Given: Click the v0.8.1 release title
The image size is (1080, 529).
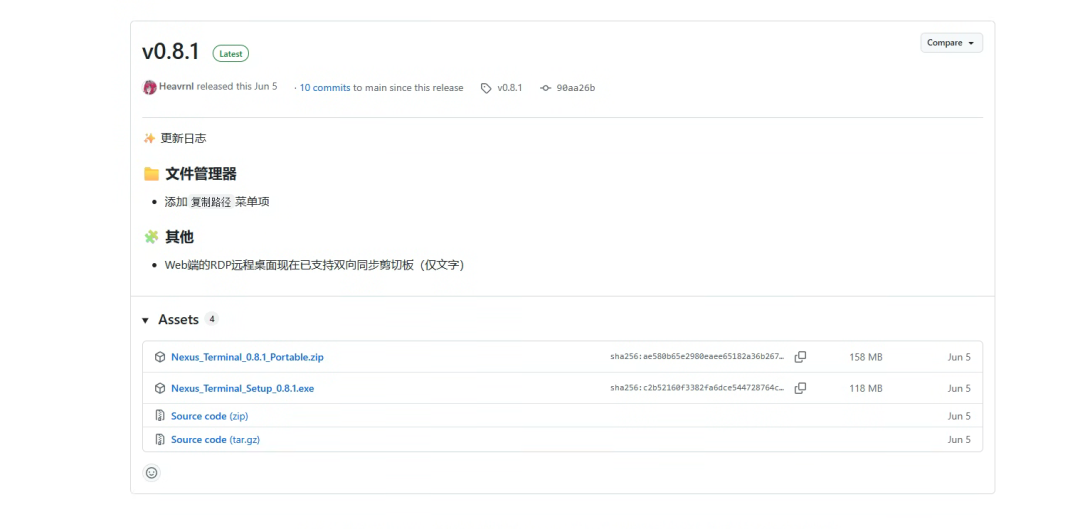Looking at the screenshot, I should pyautogui.click(x=173, y=53).
